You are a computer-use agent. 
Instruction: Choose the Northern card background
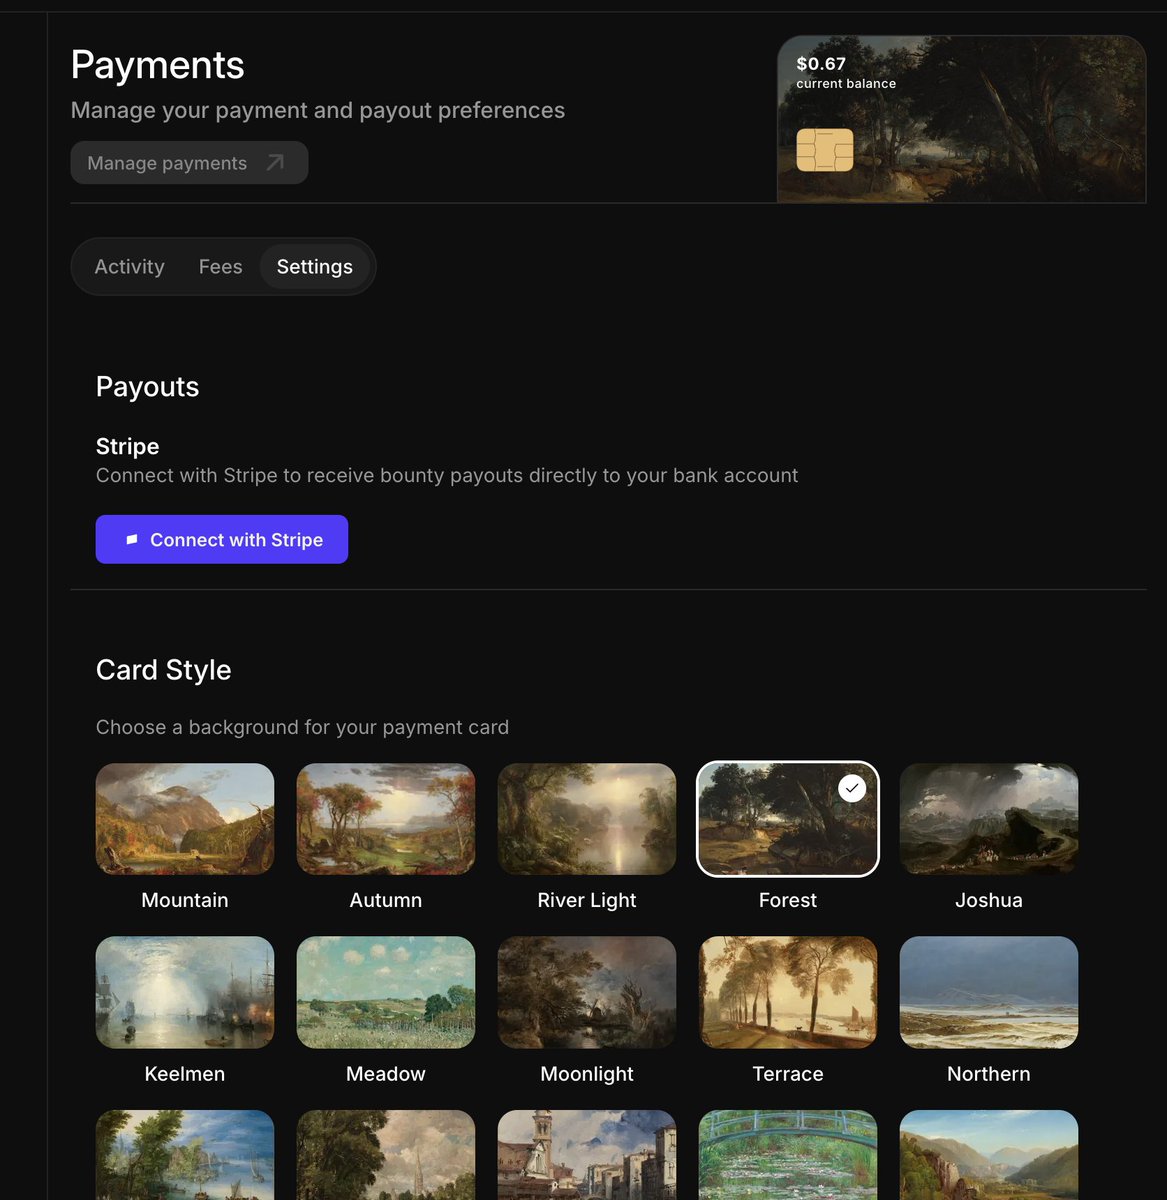pyautogui.click(x=989, y=992)
